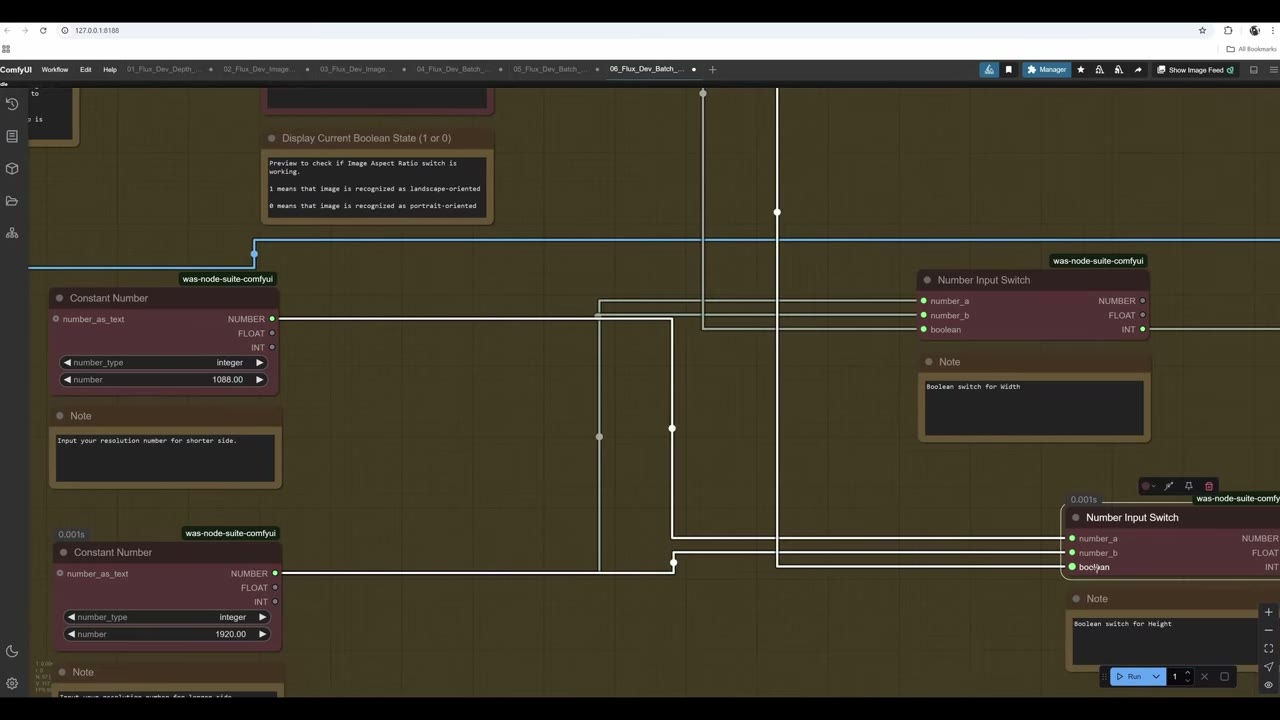Click the star favorites icon in the toolbar
The width and height of the screenshot is (1280, 720).
coord(1080,70)
